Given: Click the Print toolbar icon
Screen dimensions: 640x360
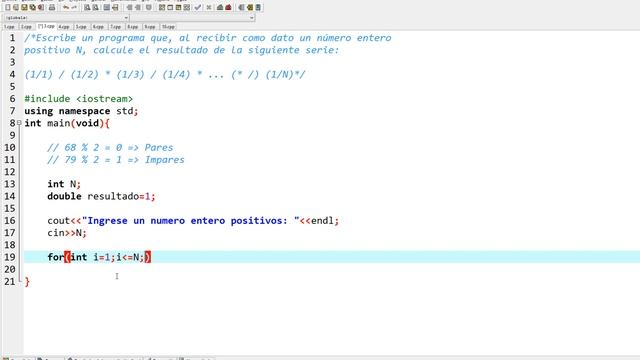Looking at the screenshot, I should [51, 7].
